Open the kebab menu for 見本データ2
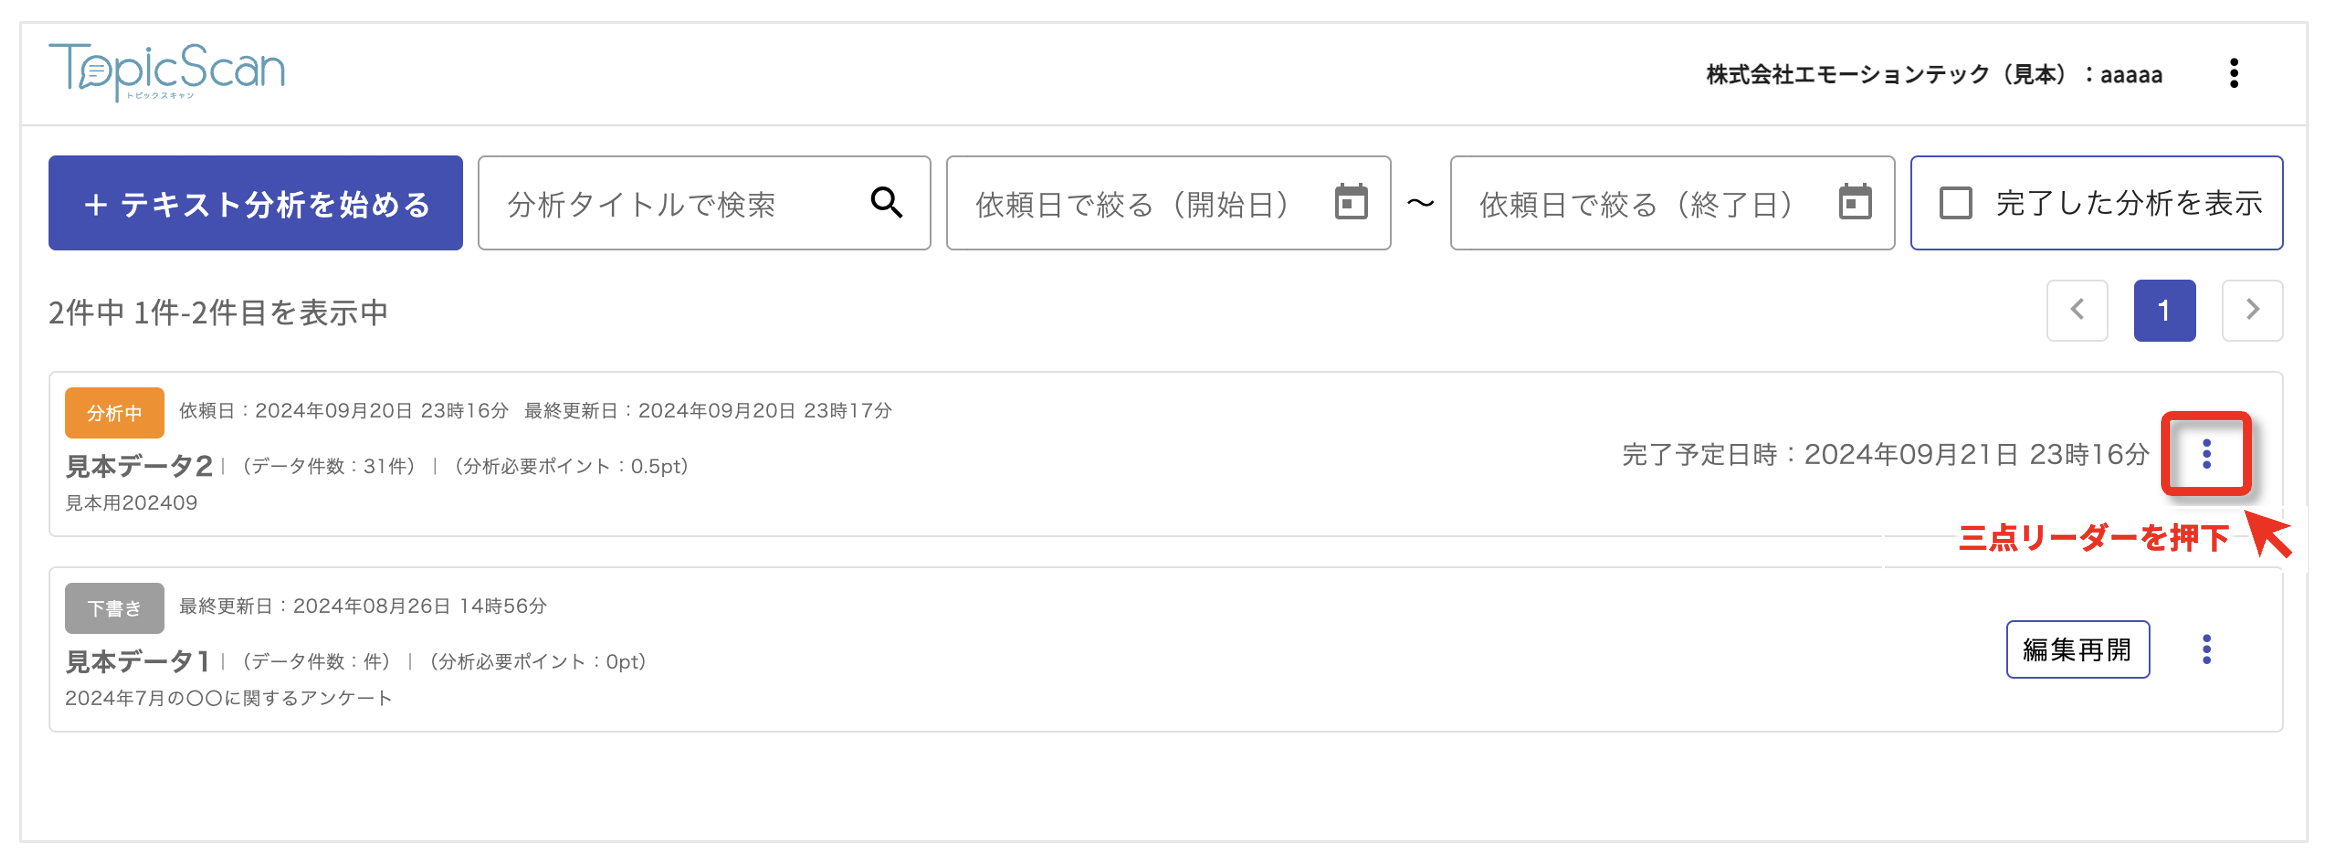This screenshot has height=866, width=2330. (x=2206, y=455)
